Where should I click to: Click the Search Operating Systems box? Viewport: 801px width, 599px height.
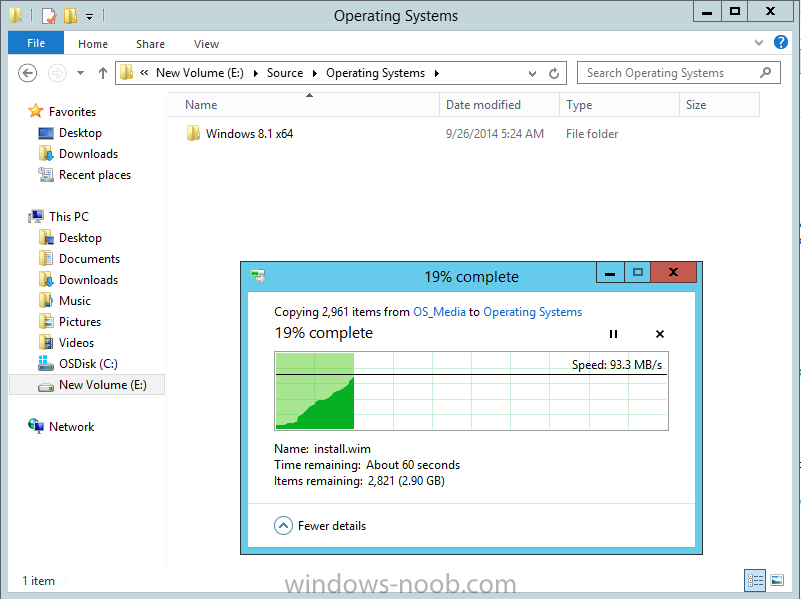click(x=678, y=73)
